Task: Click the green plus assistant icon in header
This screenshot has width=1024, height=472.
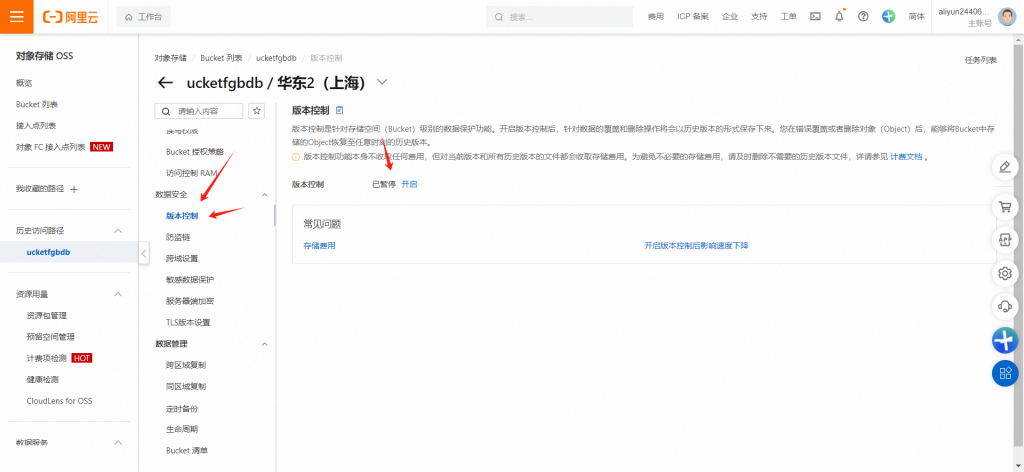Action: (888, 17)
